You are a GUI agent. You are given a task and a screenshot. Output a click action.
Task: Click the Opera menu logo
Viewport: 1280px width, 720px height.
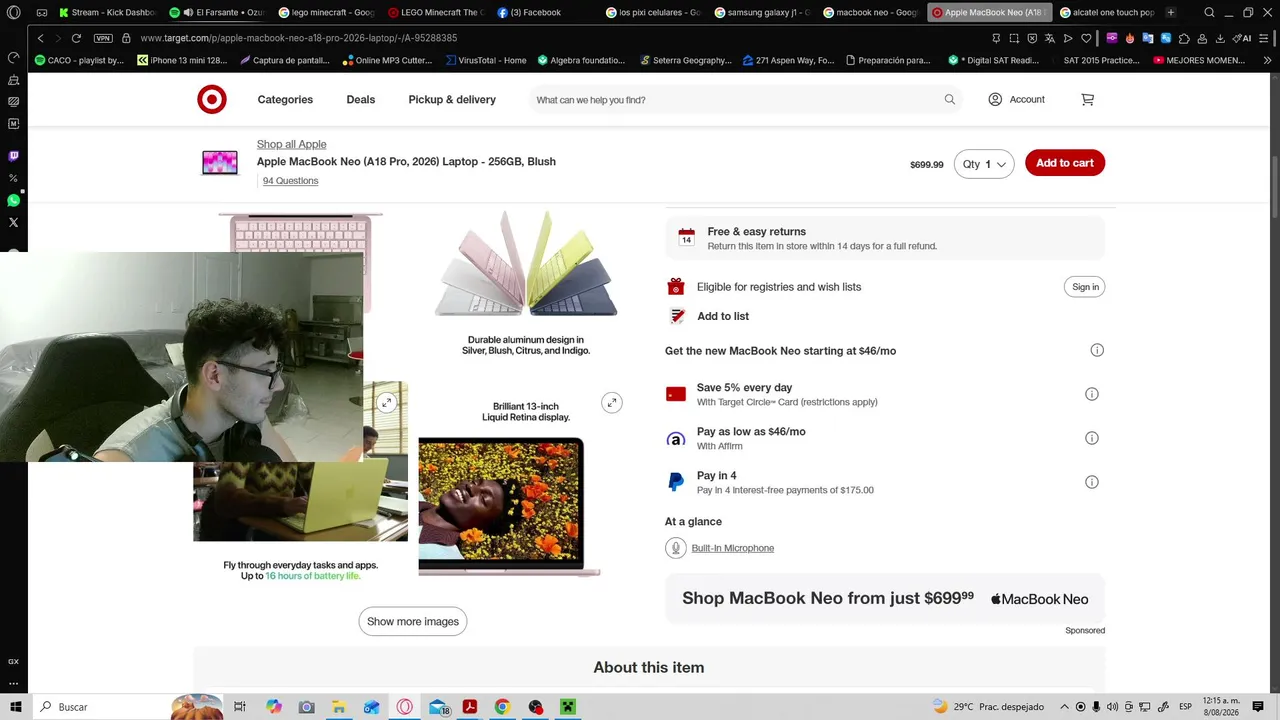click(14, 12)
